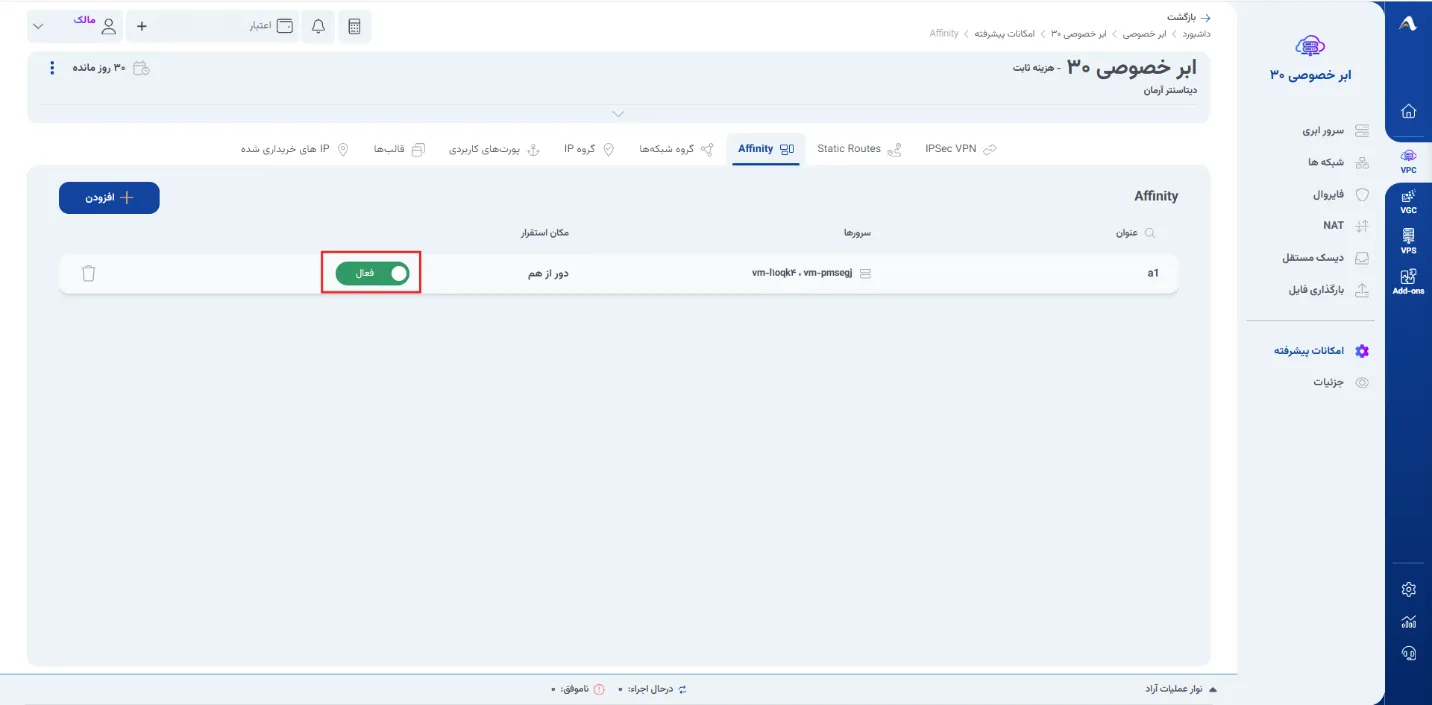Viewport: 1432px width, 705px height.
Task: Expand the private cloud header details chevron
Action: pyautogui.click(x=618, y=113)
